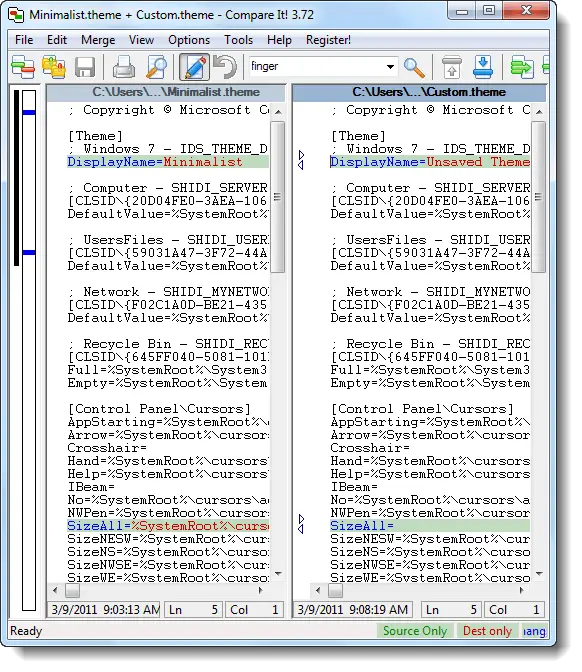Click right merge arrow beside DisplayName line
This screenshot has width=582, height=672.
pos(301,155)
